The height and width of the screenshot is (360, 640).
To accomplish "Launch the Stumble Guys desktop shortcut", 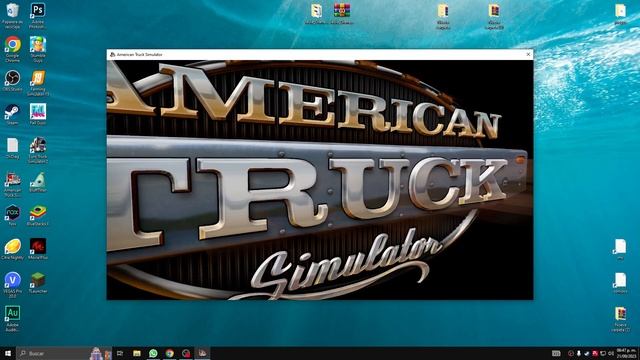I will 38,49.
